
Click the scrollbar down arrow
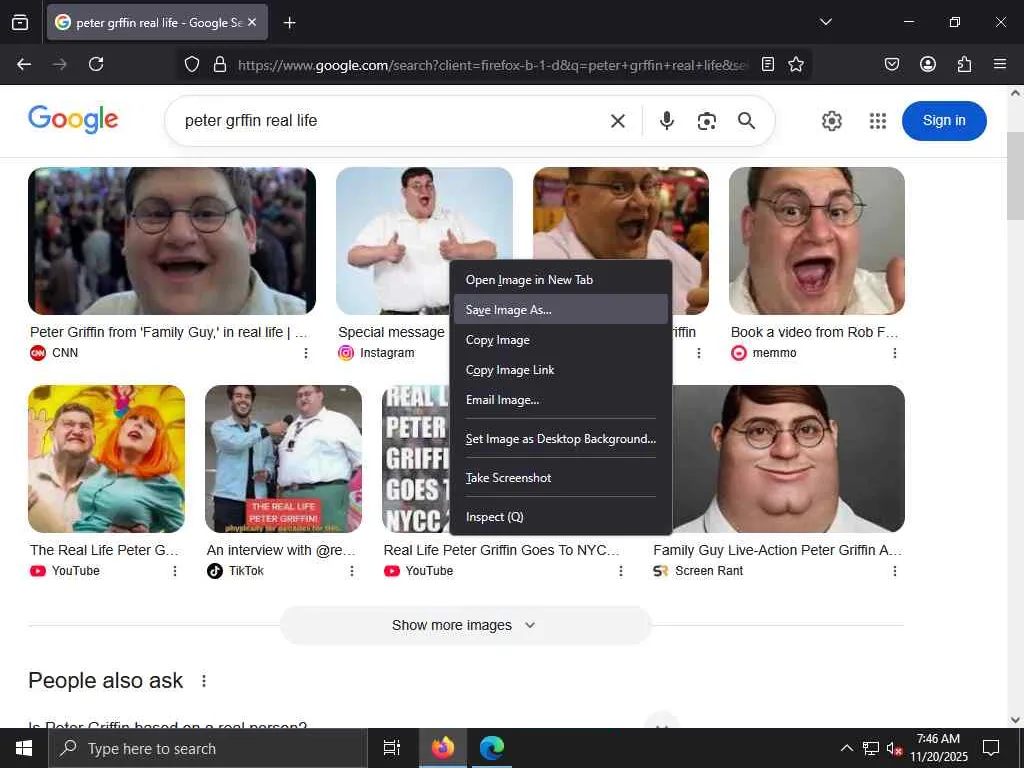coord(1015,720)
